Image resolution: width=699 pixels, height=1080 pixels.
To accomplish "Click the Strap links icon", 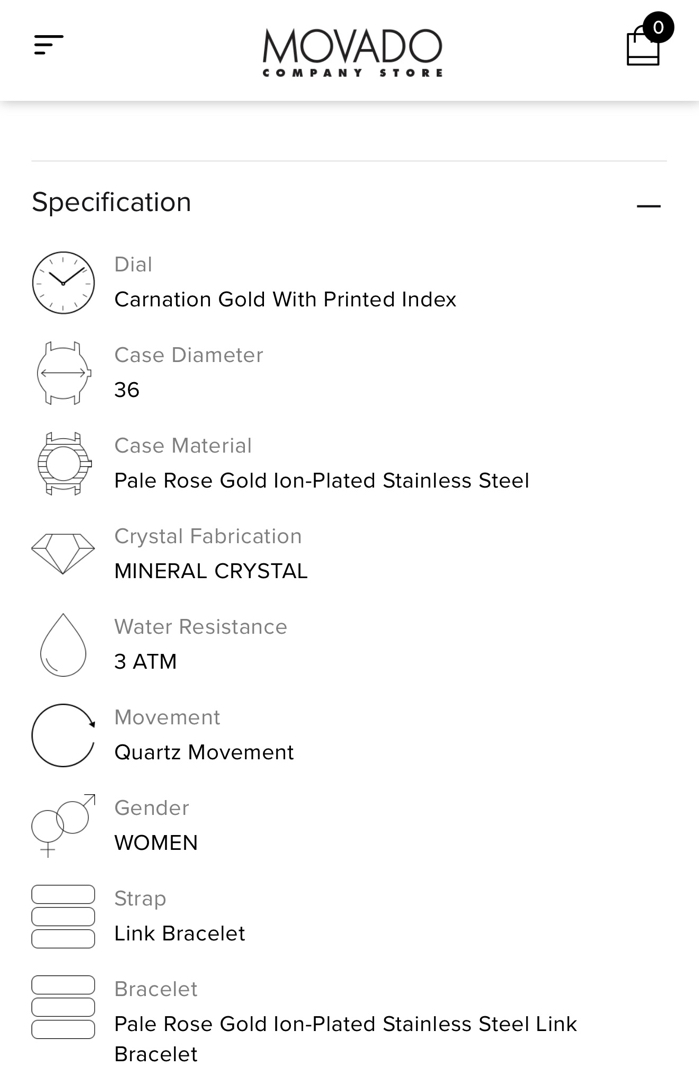I will 63,916.
